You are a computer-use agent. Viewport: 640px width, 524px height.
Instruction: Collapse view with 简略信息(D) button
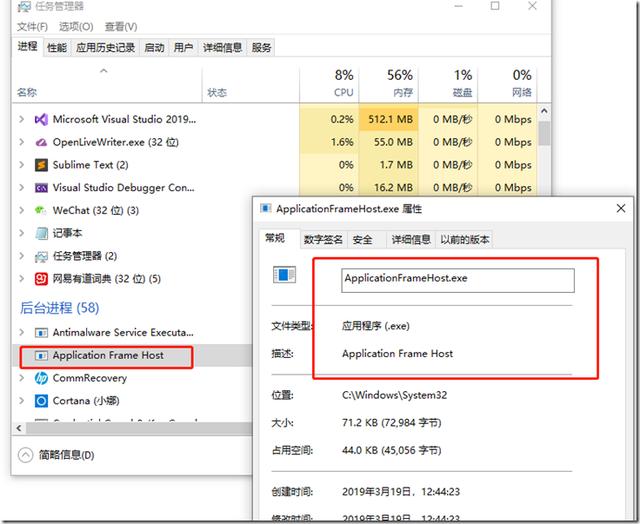pyautogui.click(x=56, y=455)
